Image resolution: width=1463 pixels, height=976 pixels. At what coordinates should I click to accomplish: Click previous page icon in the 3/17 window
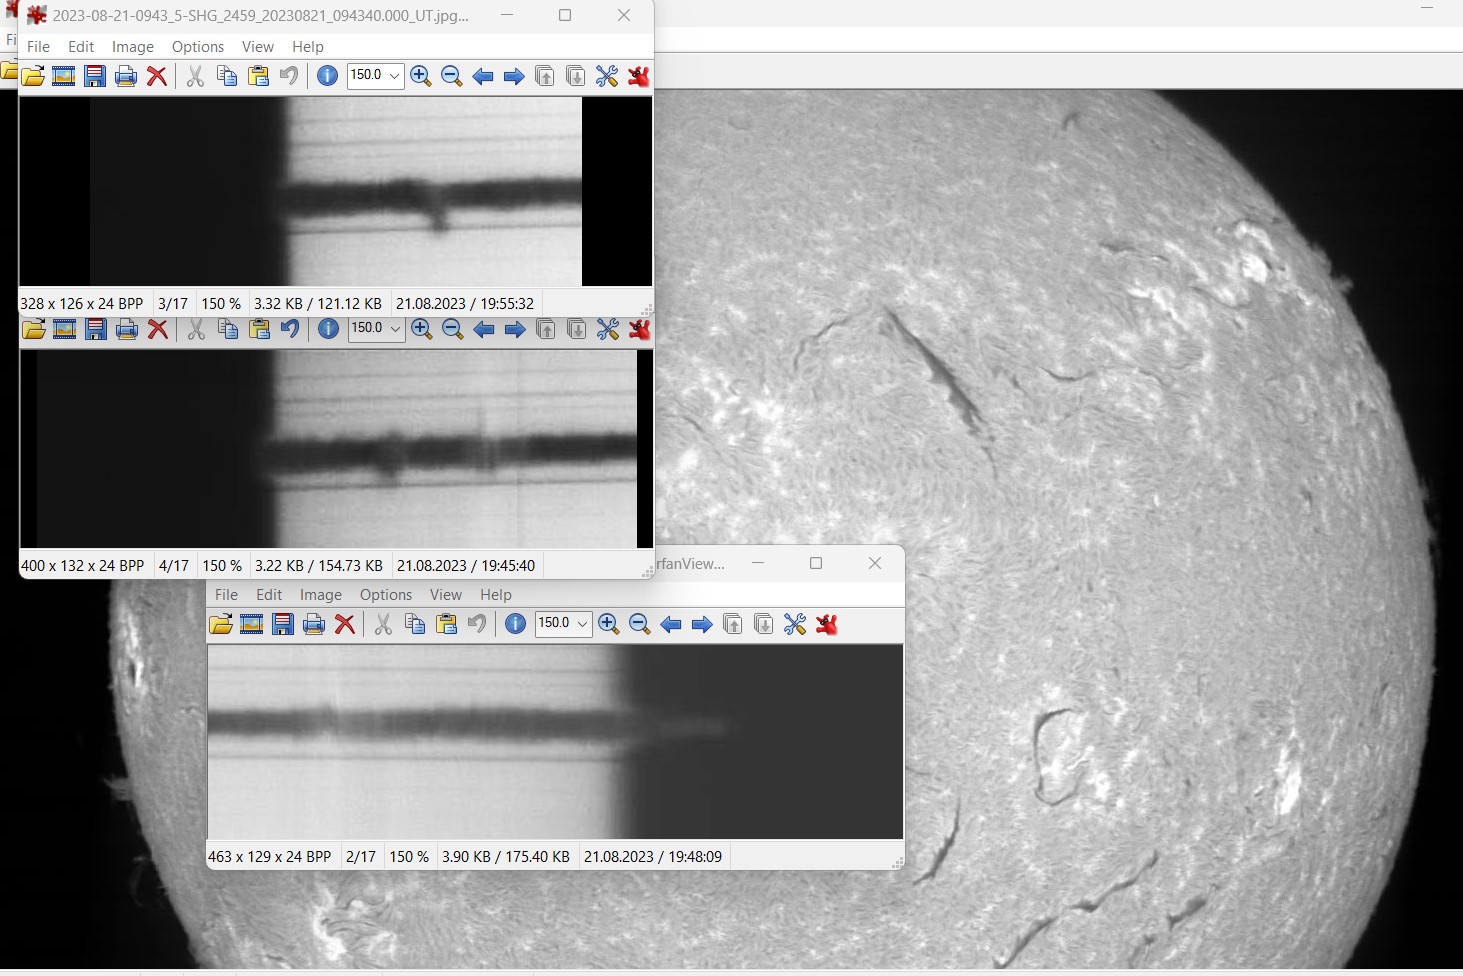(545, 76)
